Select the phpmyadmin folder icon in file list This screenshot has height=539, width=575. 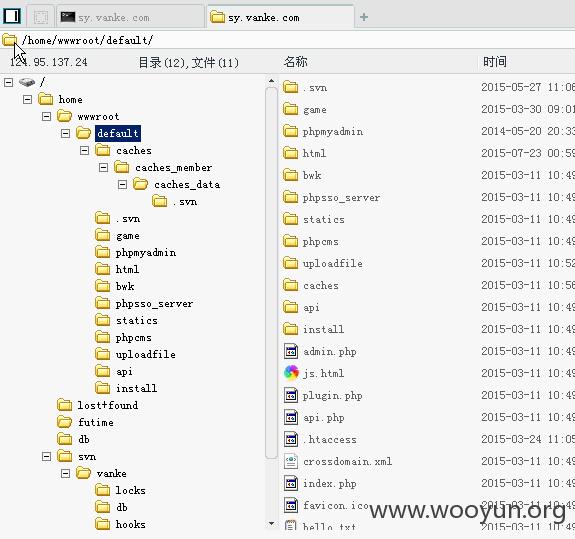click(x=291, y=131)
